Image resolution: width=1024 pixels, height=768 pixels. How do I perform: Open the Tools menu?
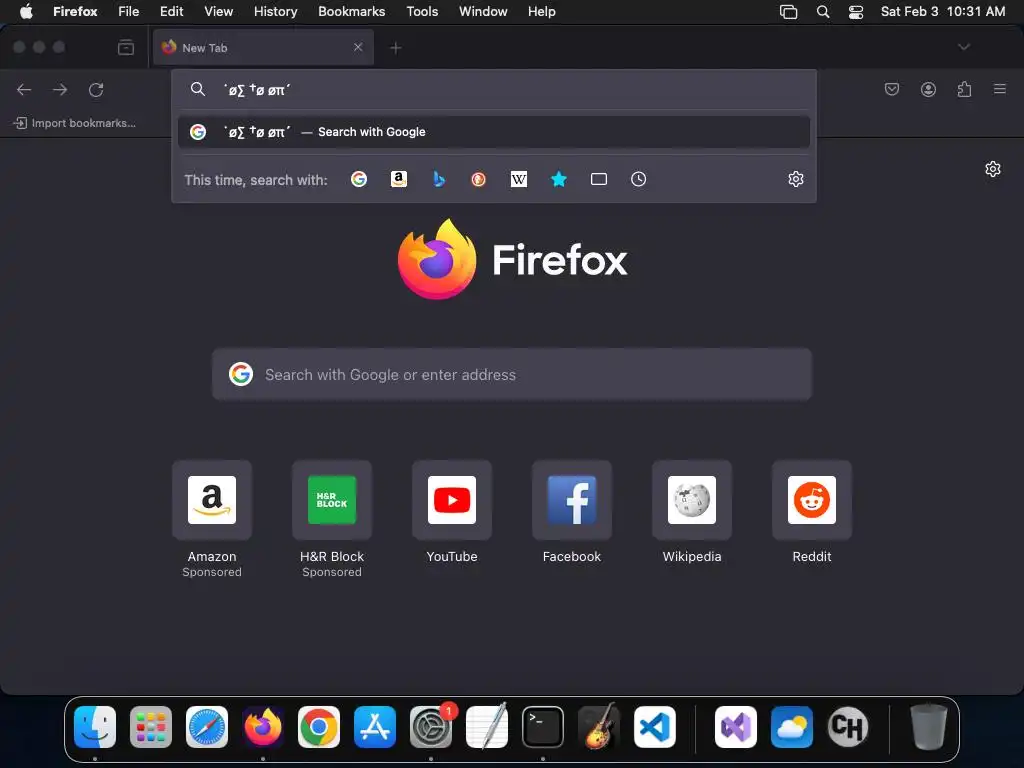(x=422, y=11)
